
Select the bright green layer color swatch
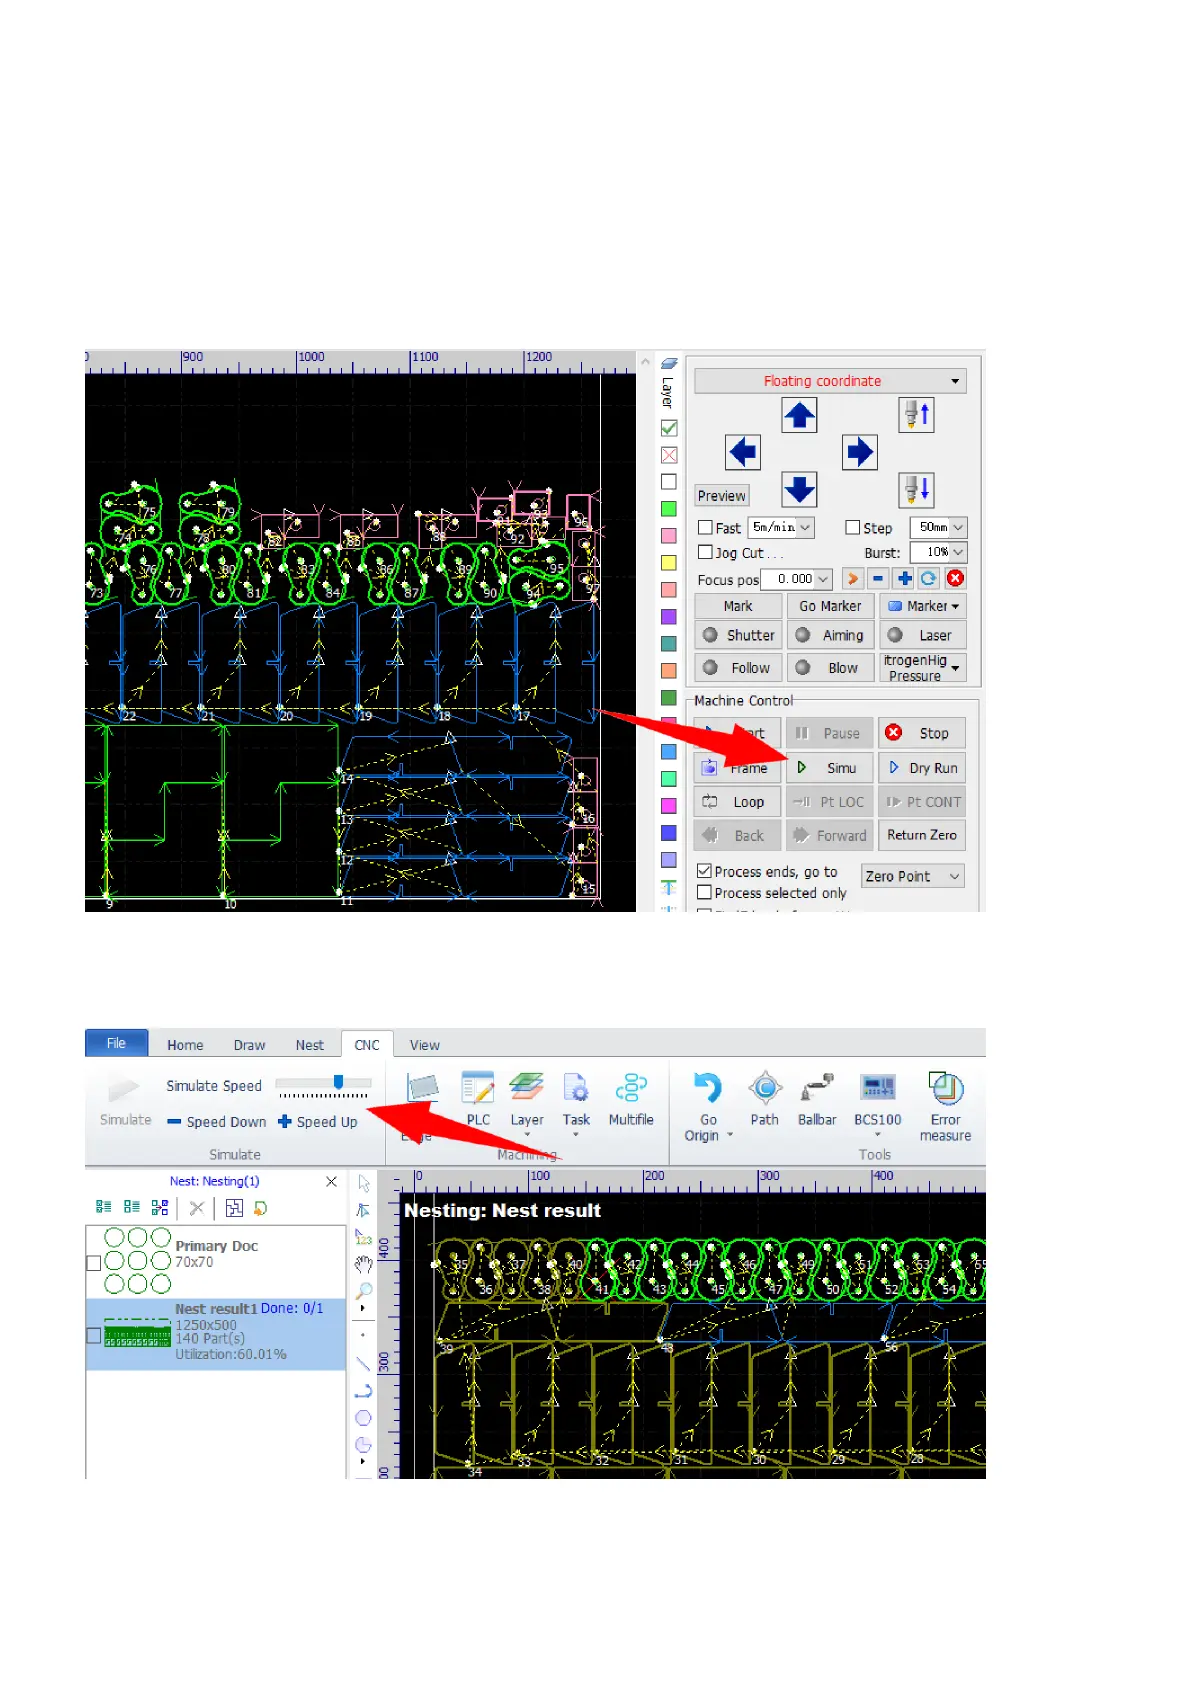click(669, 509)
